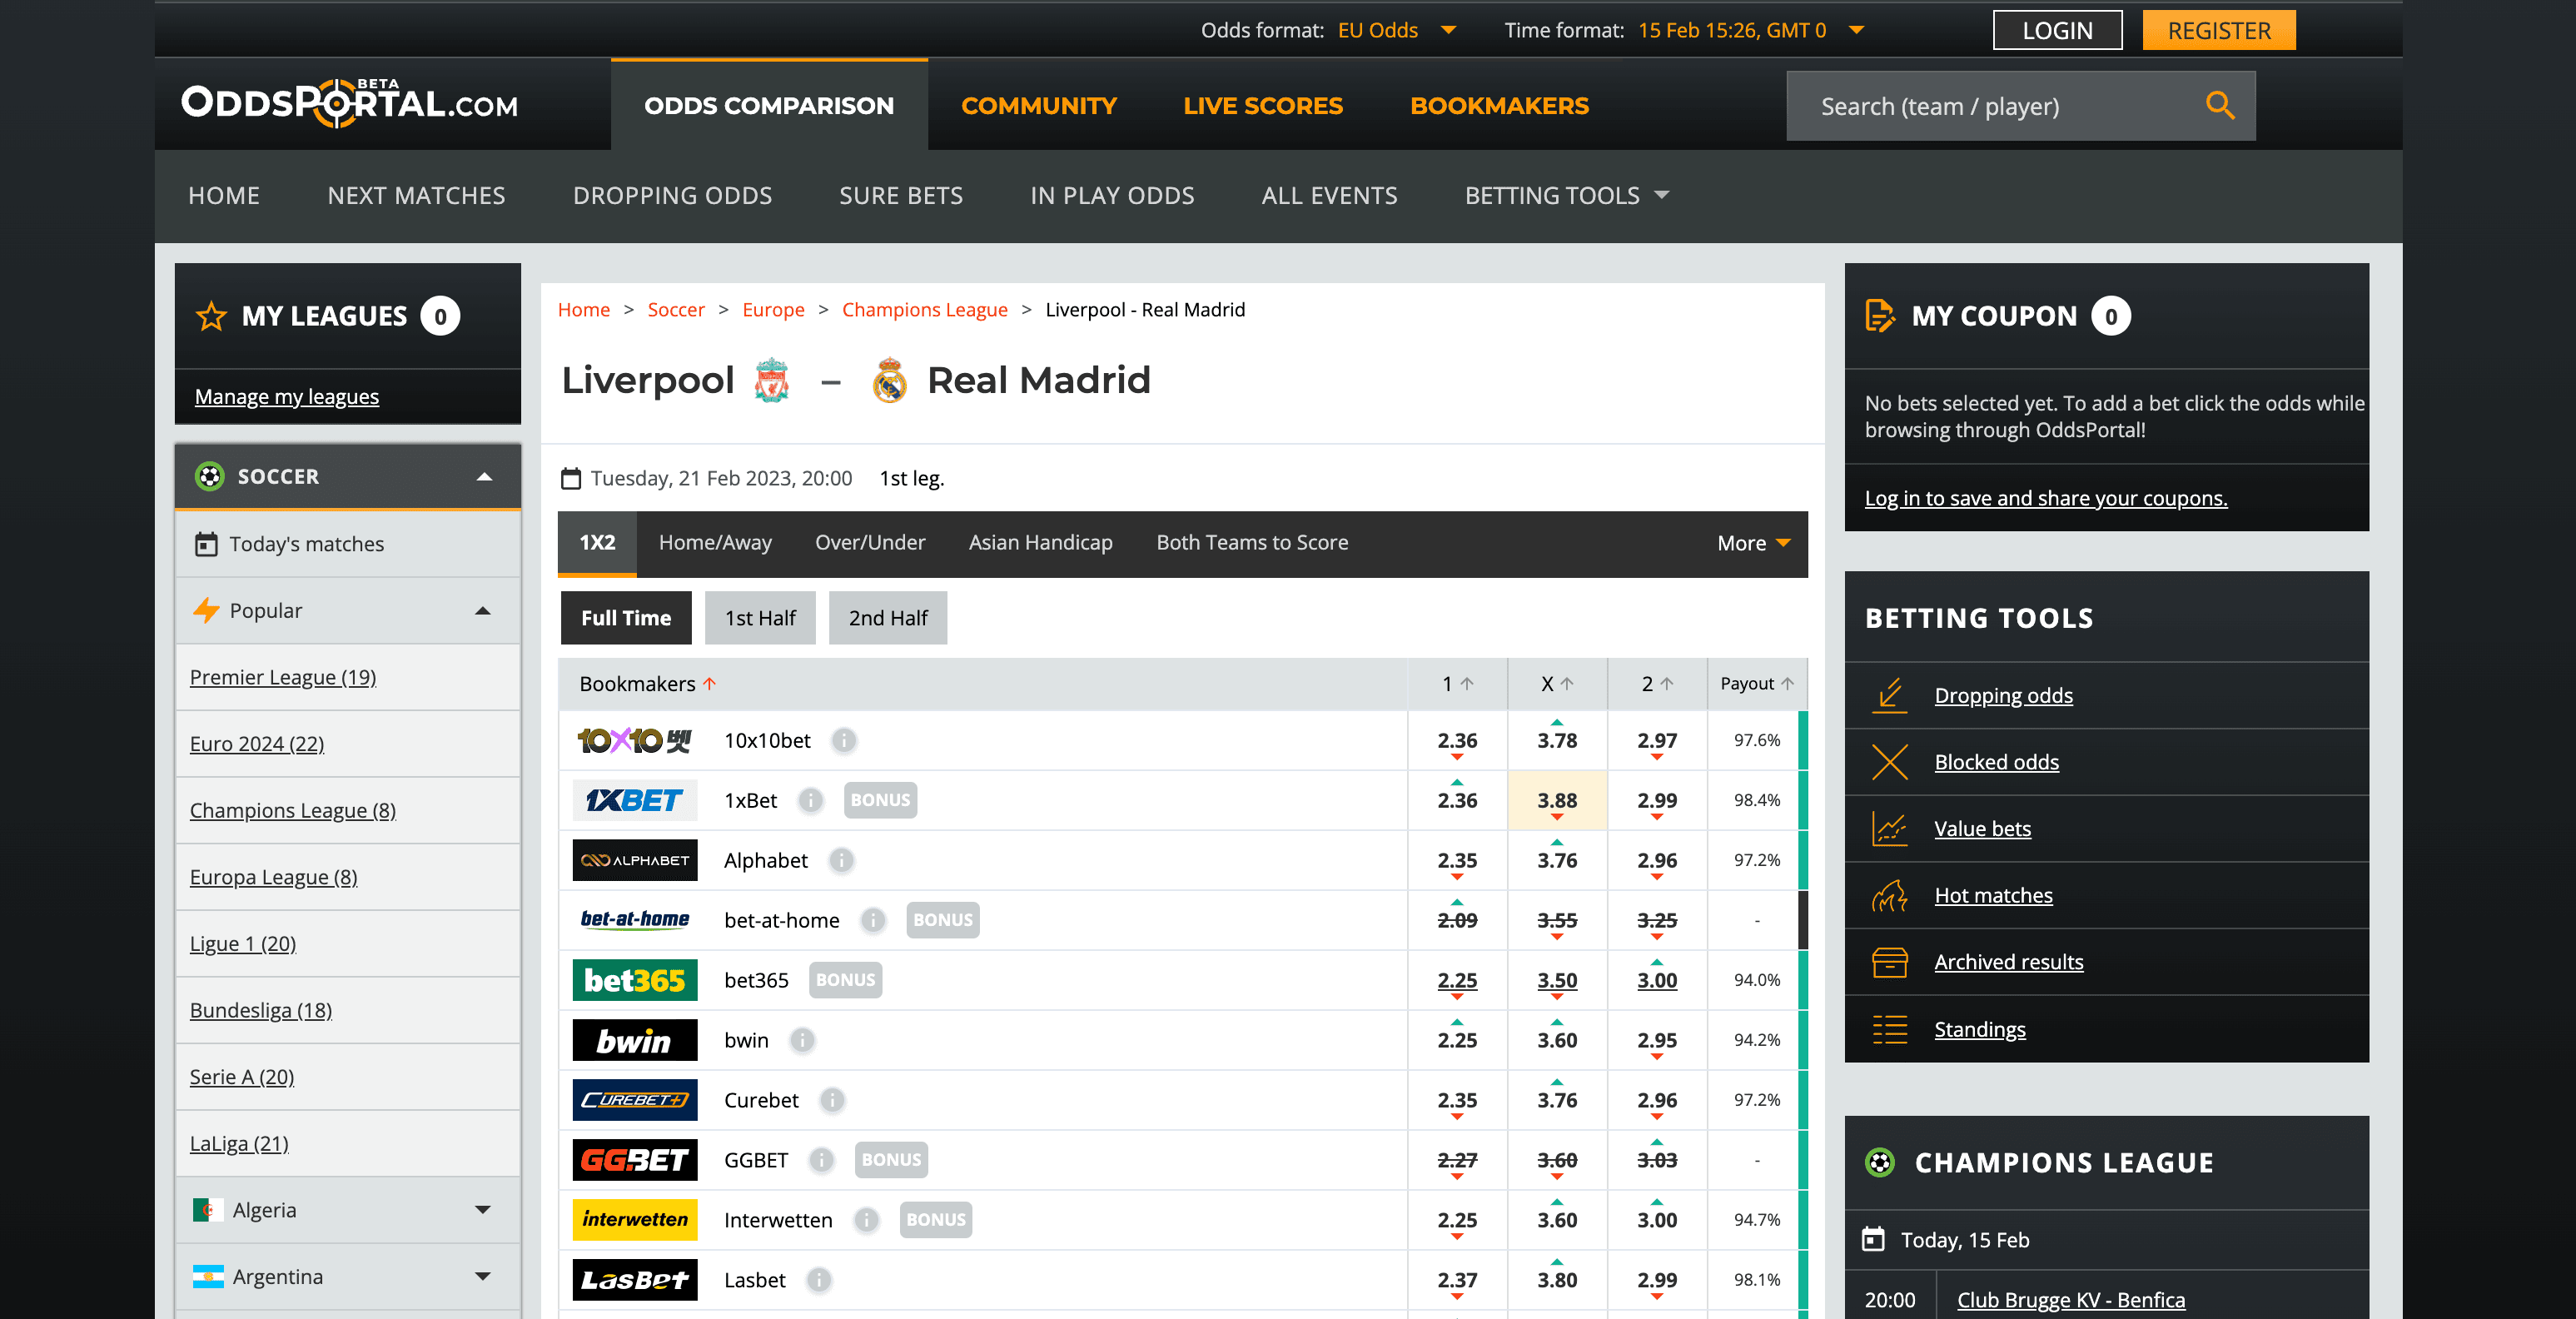
Task: Select the Full Time period toggle
Action: point(625,618)
